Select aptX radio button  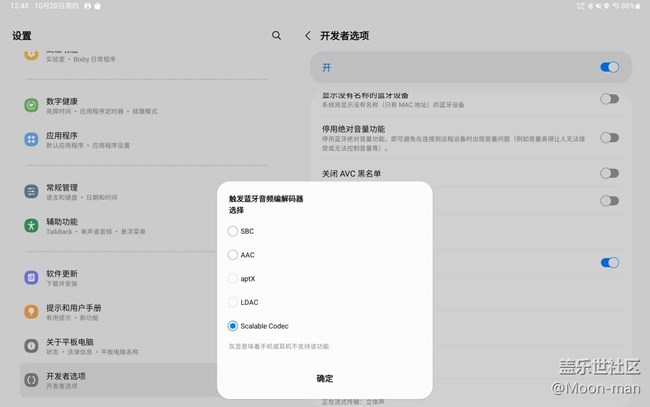coord(233,278)
